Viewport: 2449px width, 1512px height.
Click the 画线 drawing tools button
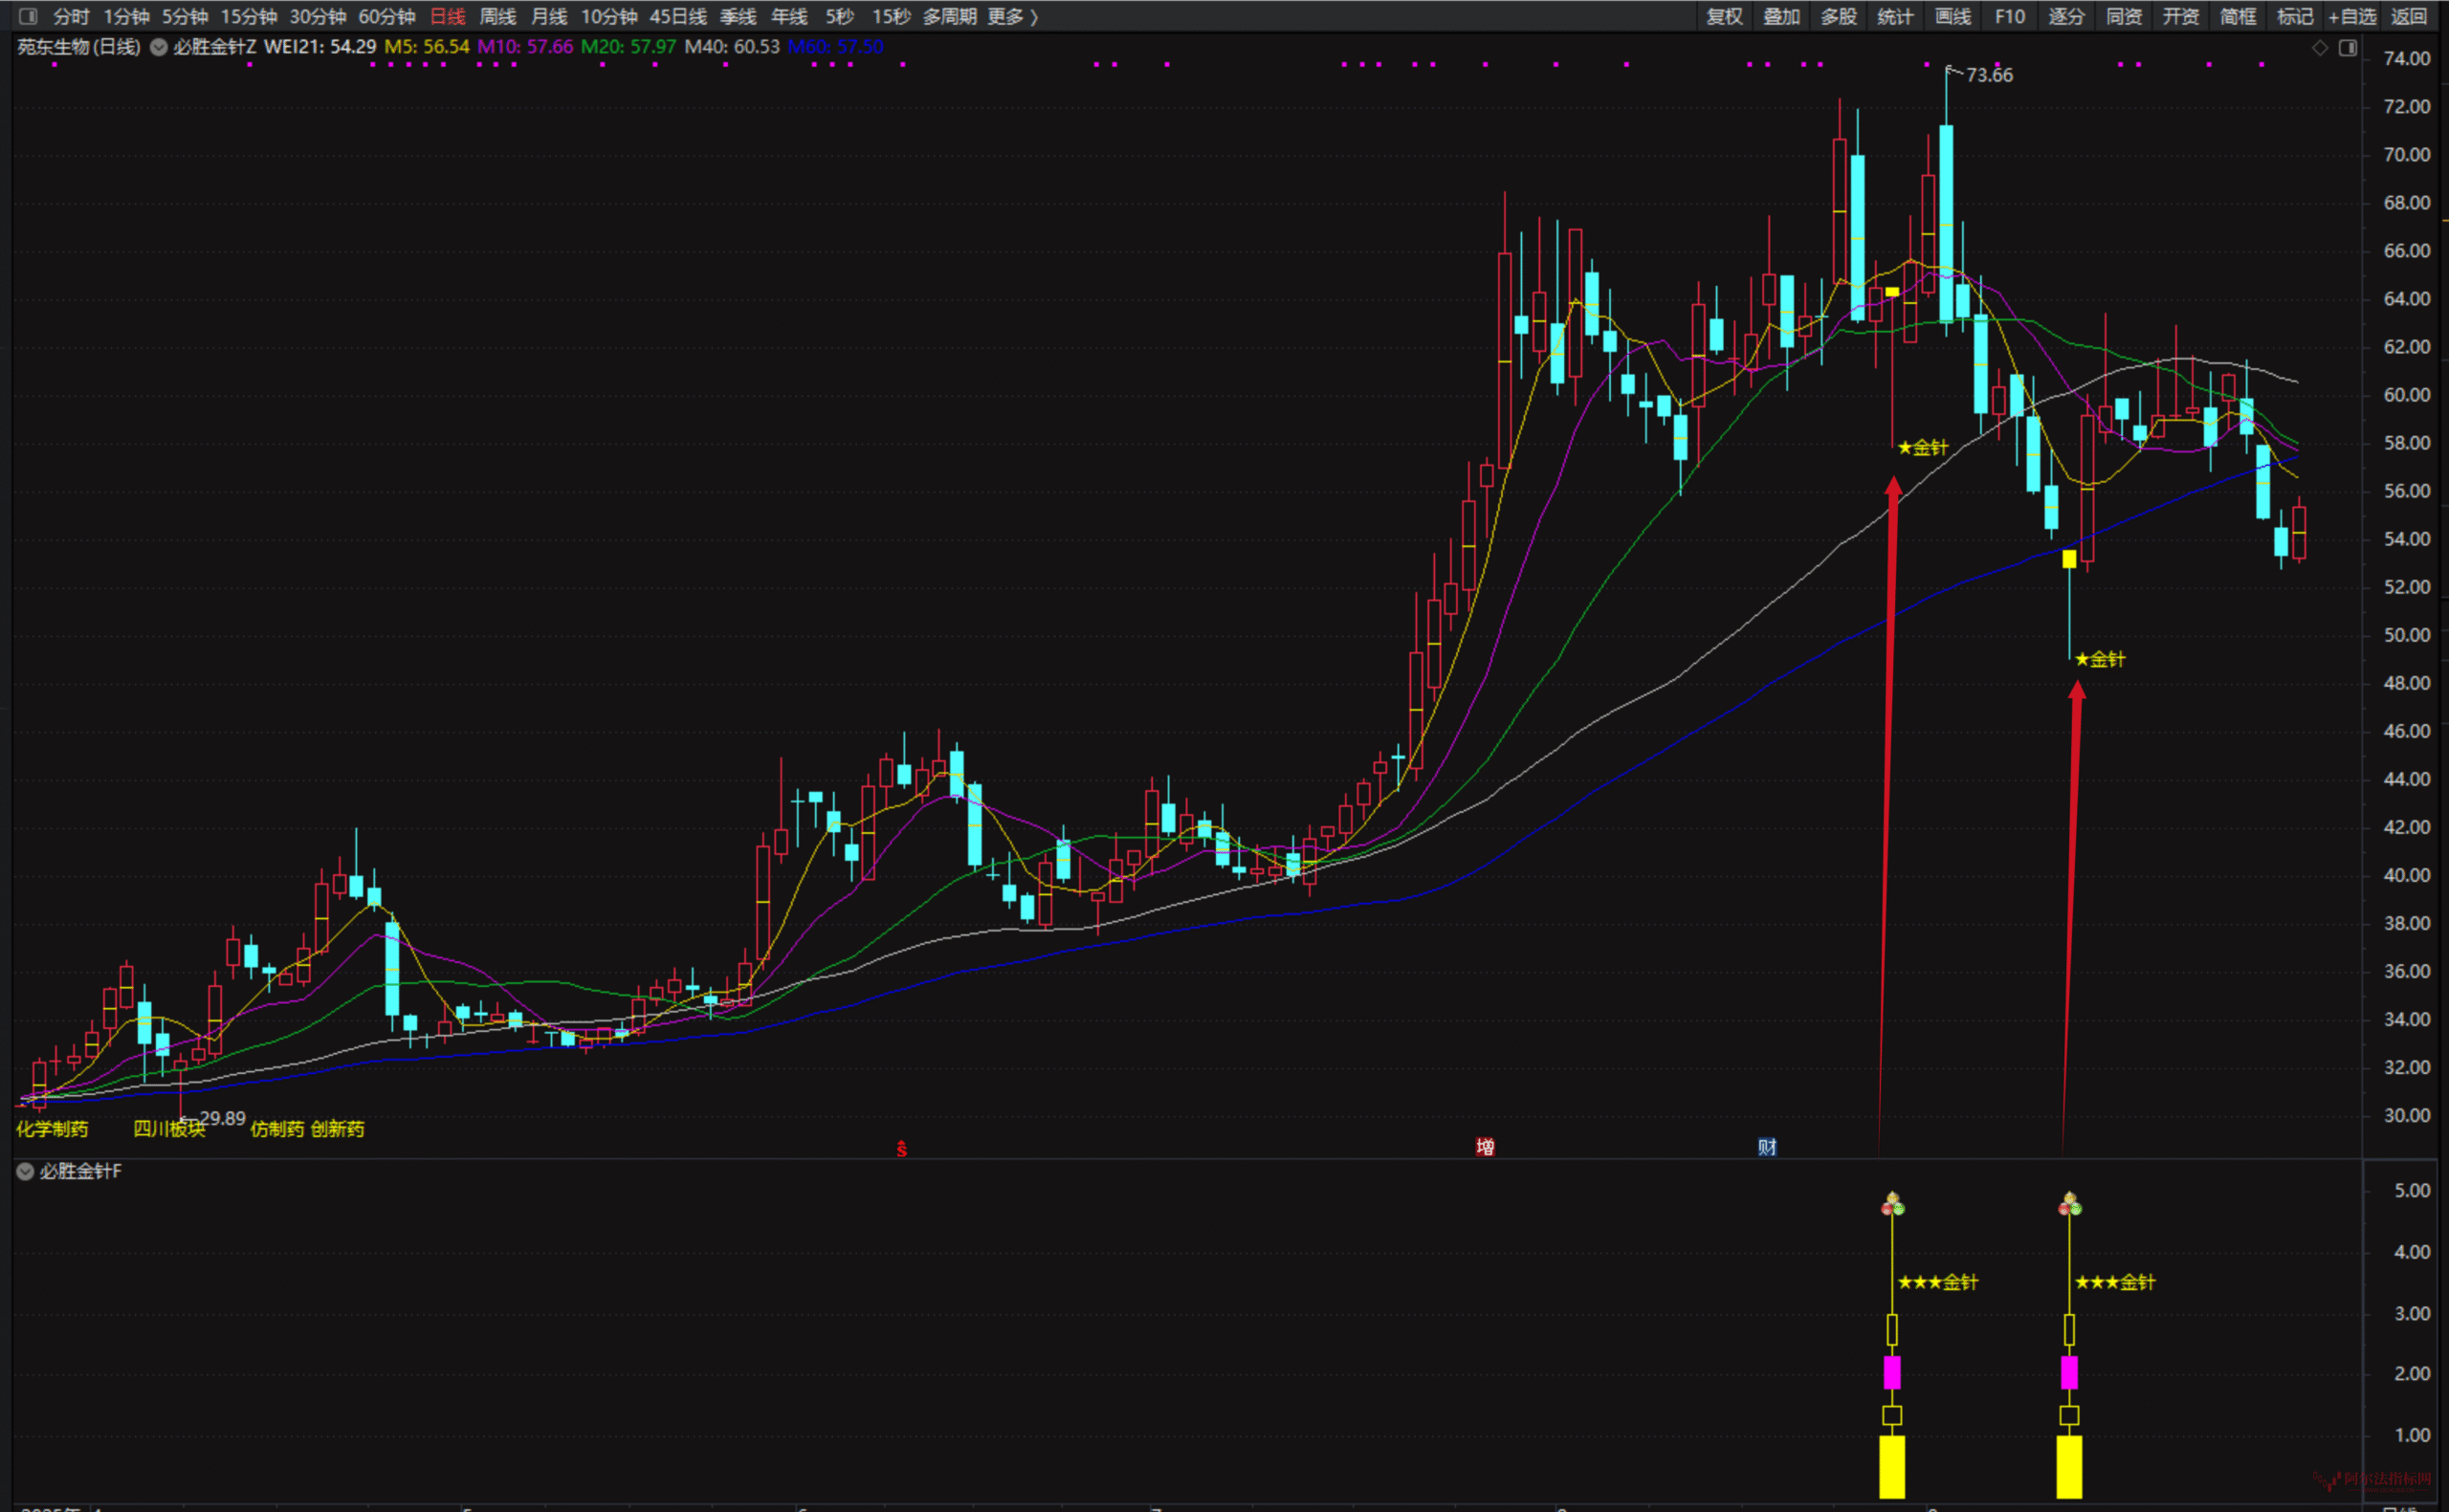pyautogui.click(x=1952, y=16)
